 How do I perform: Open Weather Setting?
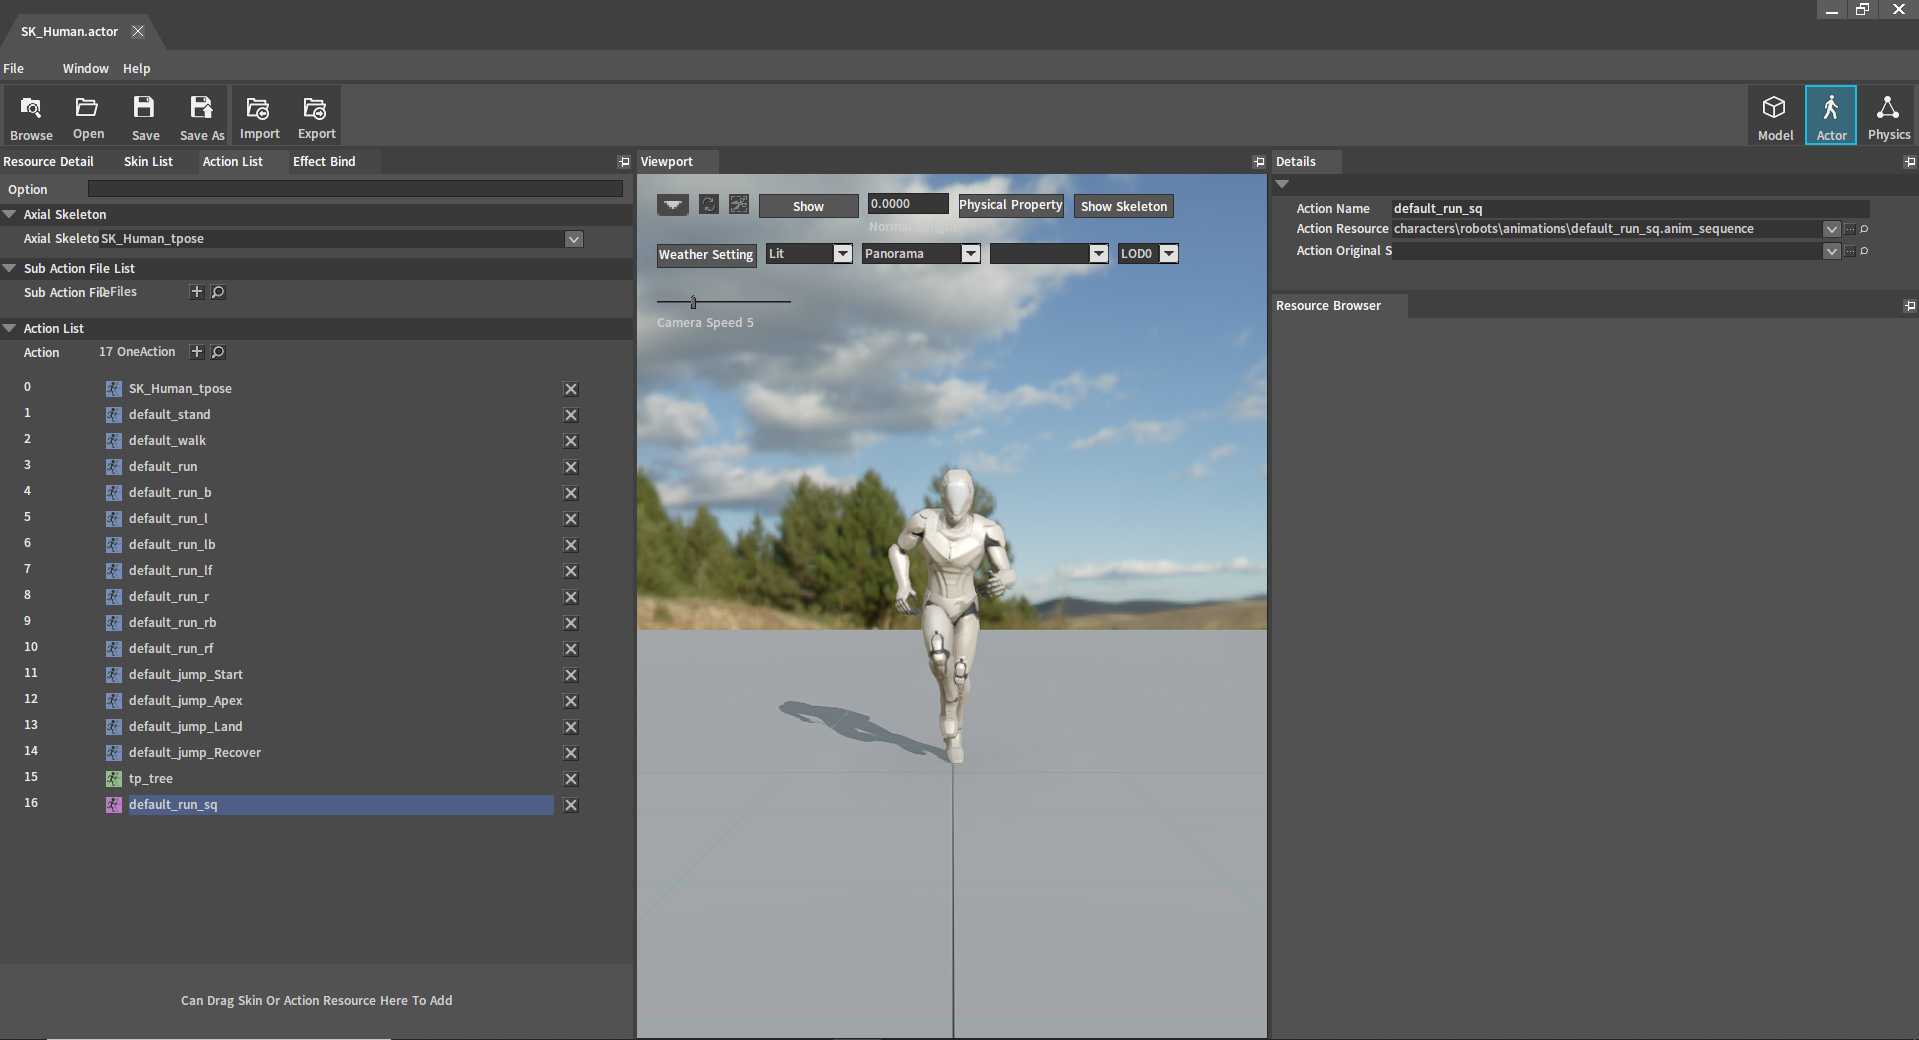(x=706, y=255)
